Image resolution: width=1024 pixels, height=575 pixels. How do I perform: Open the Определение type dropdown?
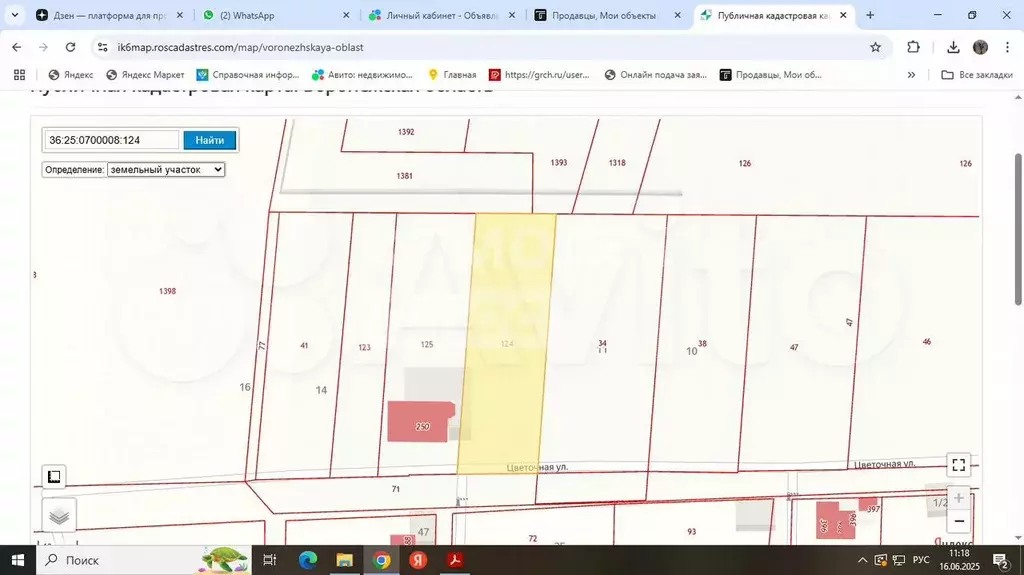(166, 169)
